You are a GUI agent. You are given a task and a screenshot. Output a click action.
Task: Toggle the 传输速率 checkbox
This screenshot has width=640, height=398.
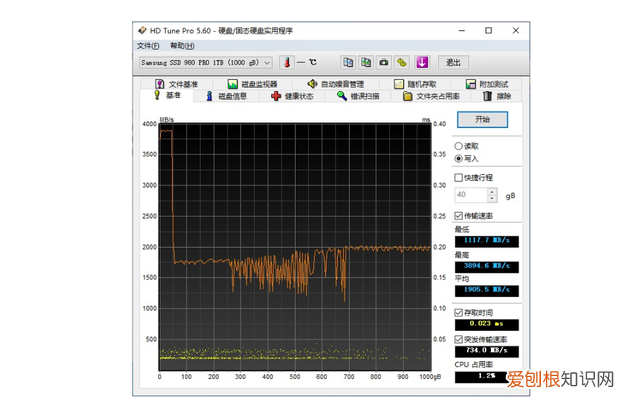tap(458, 216)
